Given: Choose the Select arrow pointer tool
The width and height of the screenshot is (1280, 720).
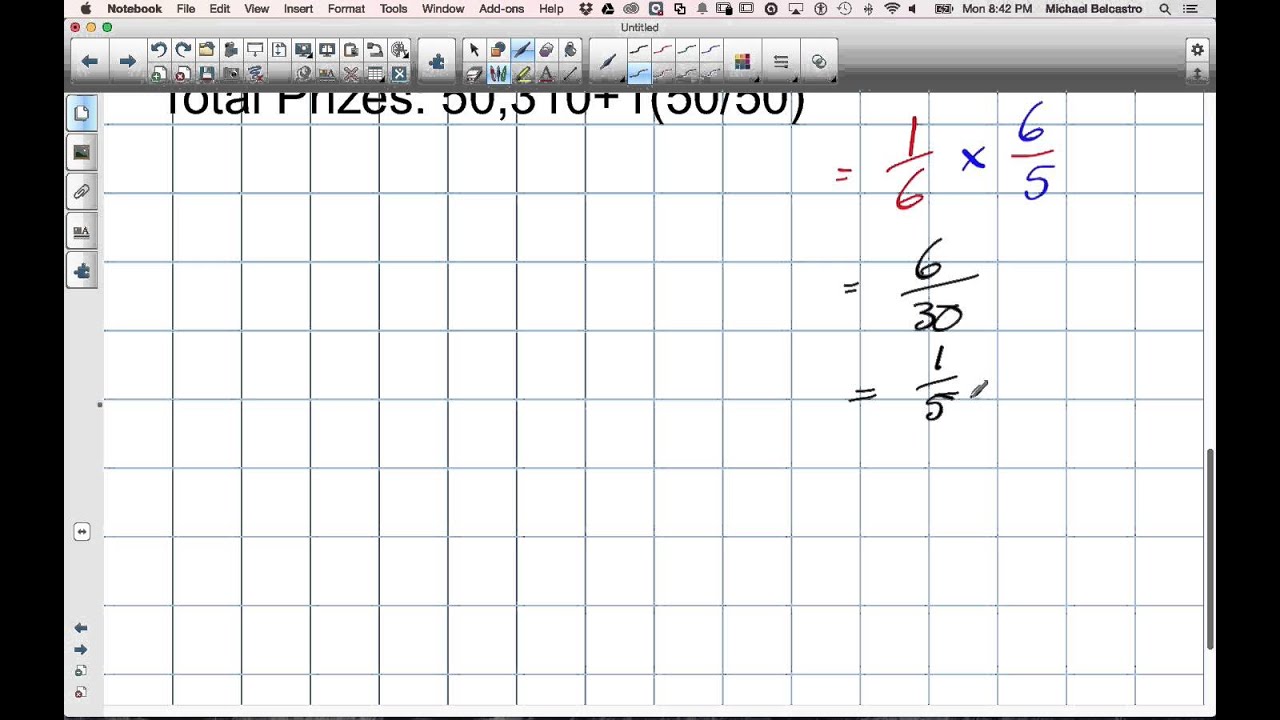Looking at the screenshot, I should click(474, 50).
